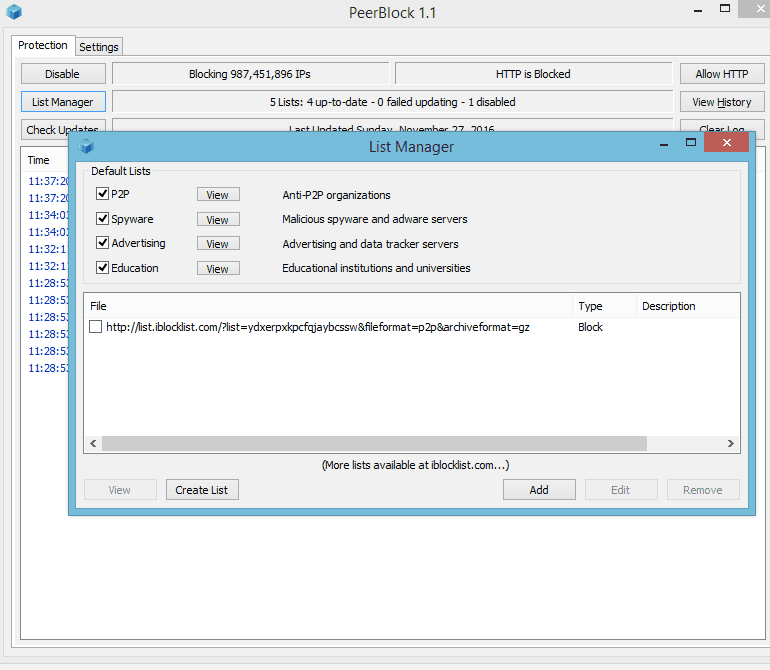Click 'More lists available at iblocklist.com' text
This screenshot has width=770, height=670.
point(415,465)
